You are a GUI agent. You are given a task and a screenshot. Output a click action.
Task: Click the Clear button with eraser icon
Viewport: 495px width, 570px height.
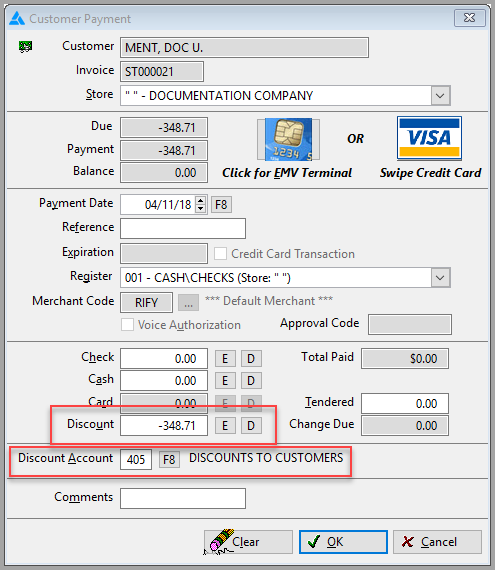pos(248,542)
